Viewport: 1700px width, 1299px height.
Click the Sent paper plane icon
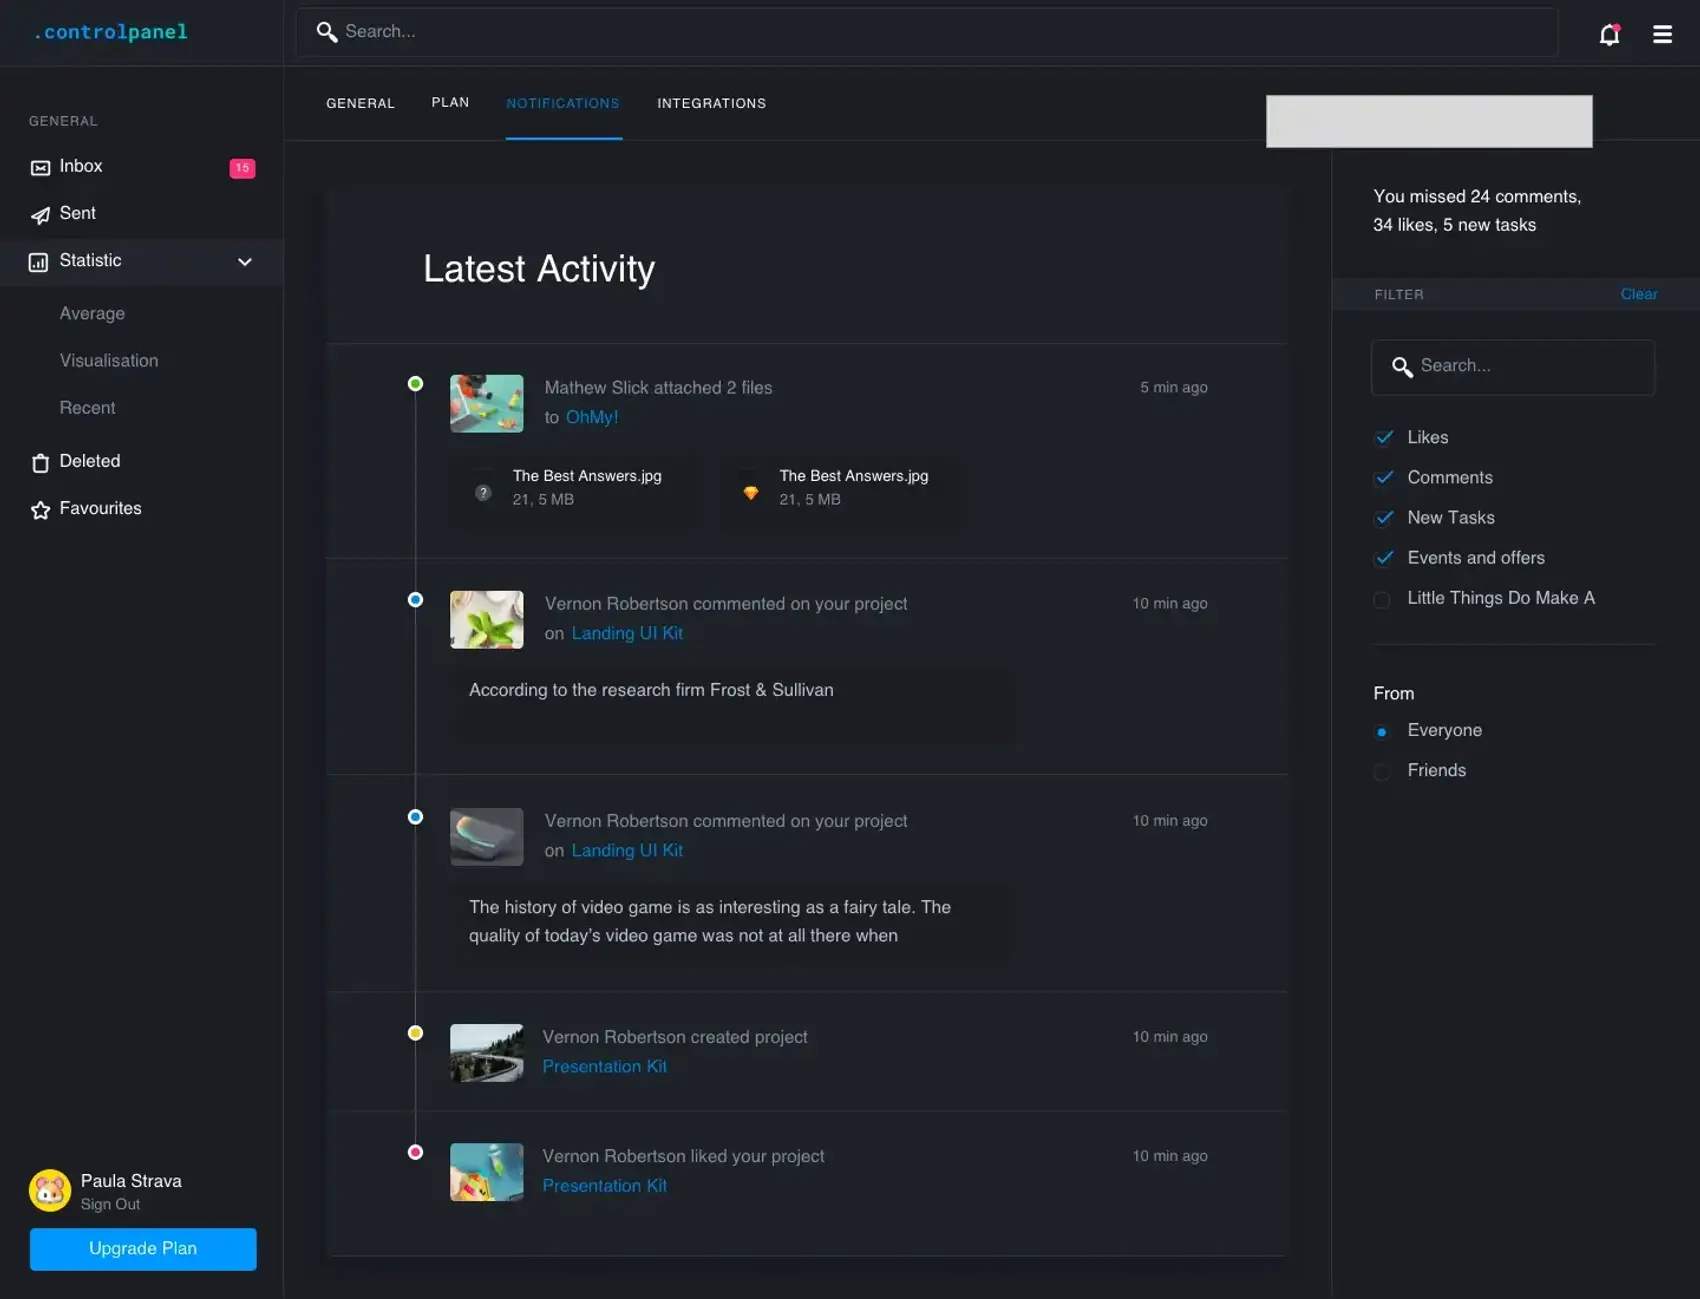tap(40, 215)
